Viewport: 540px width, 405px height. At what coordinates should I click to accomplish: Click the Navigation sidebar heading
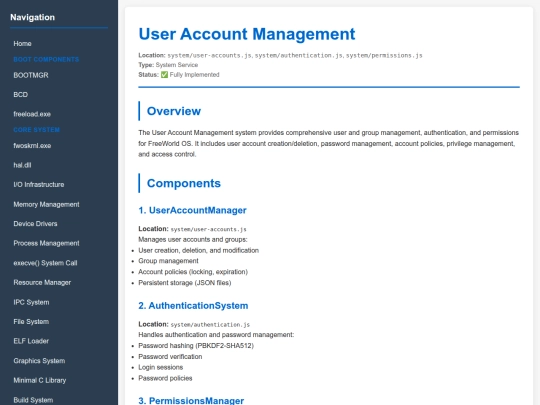pyautogui.click(x=32, y=17)
